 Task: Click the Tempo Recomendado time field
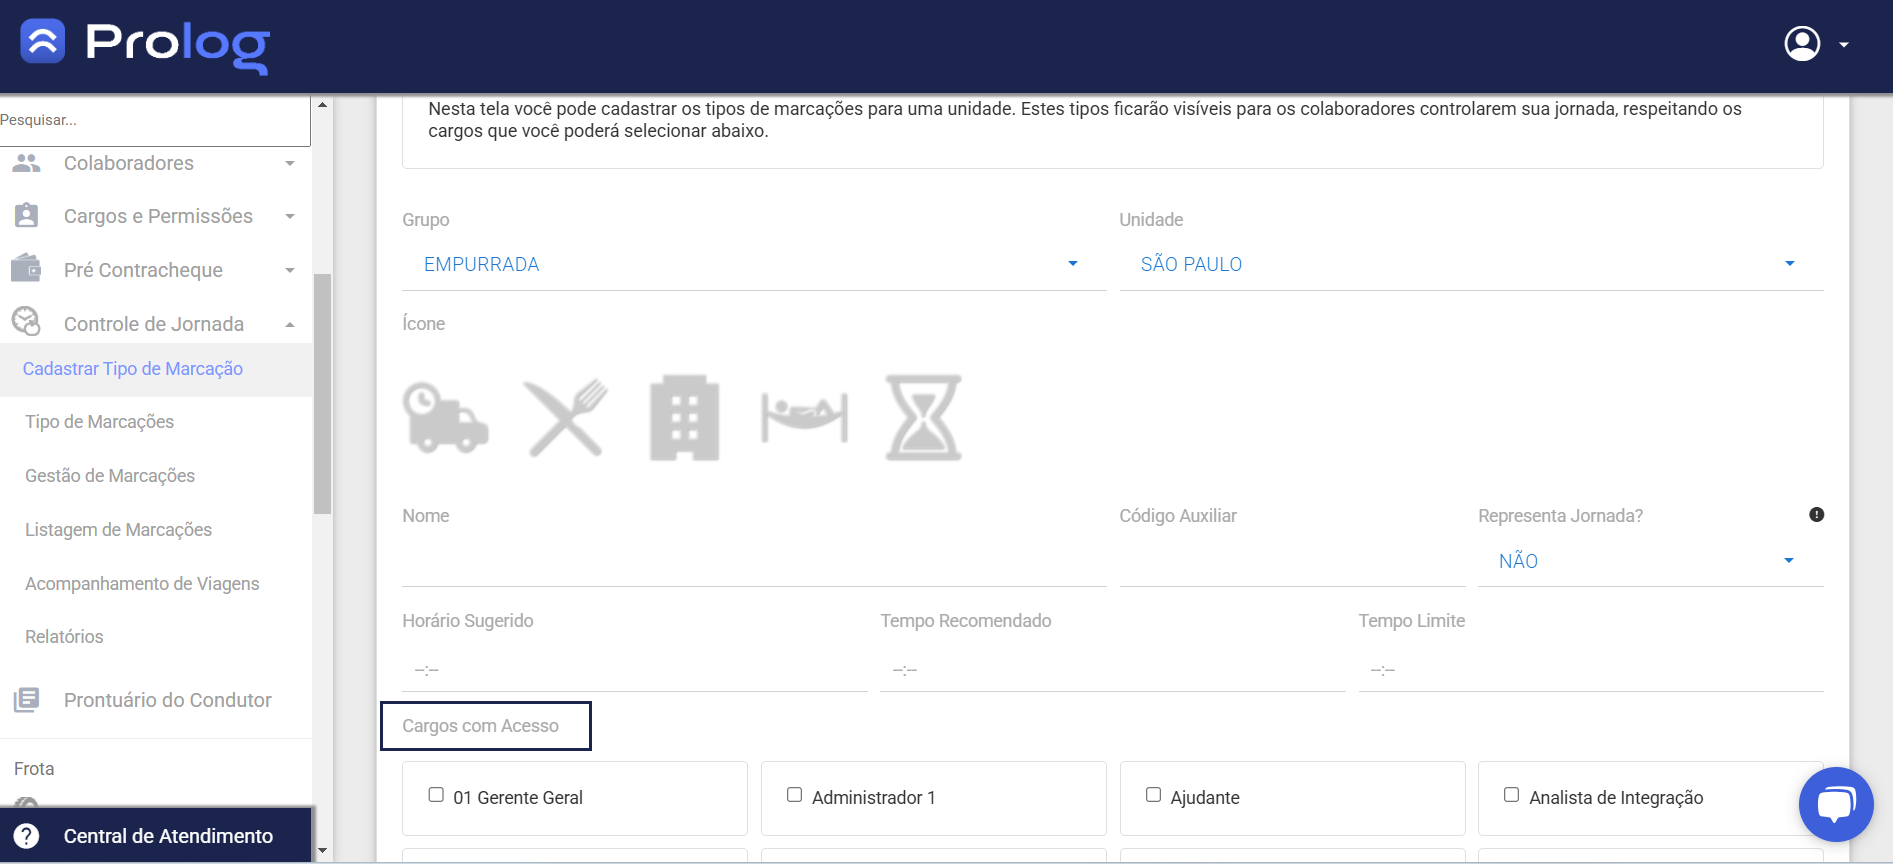[1112, 669]
